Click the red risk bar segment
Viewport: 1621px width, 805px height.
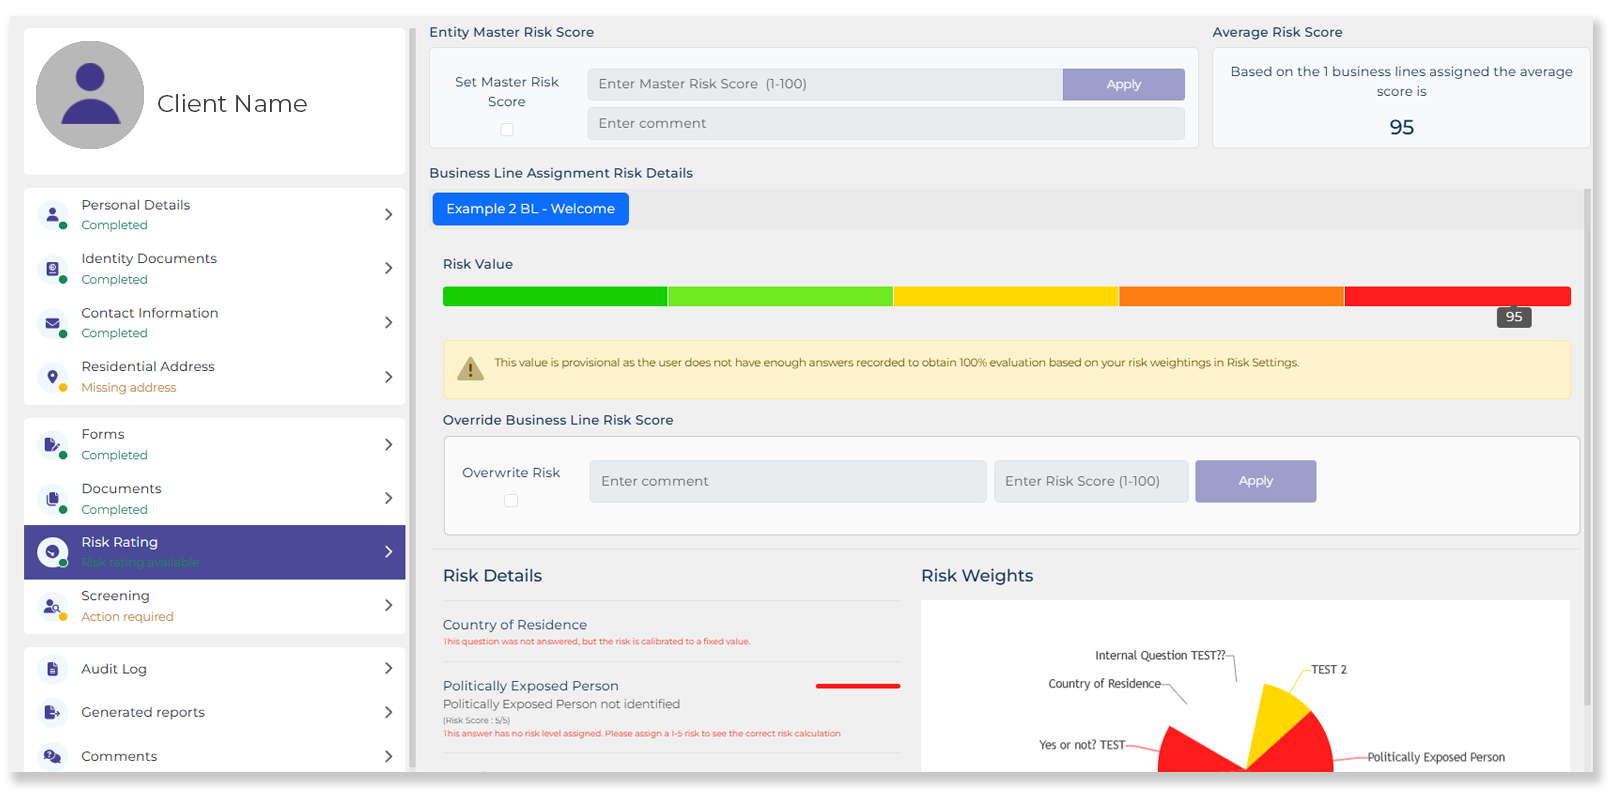coord(1458,296)
